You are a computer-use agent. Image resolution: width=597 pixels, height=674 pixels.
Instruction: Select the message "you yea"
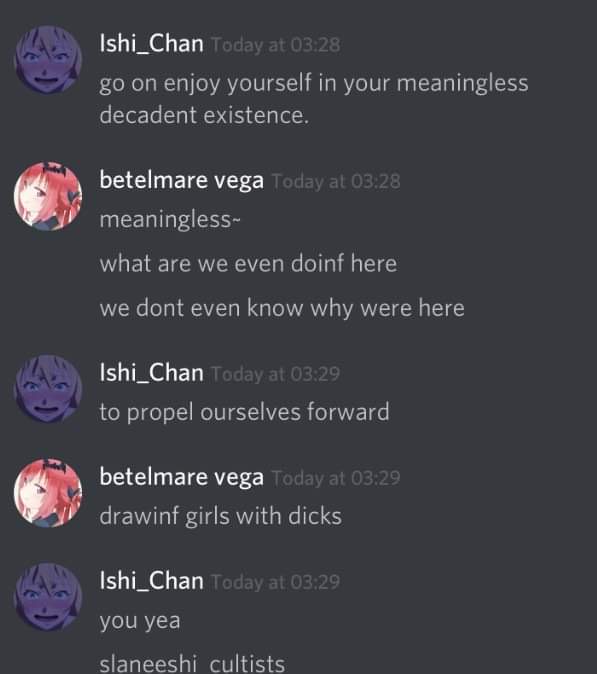[x=140, y=621]
